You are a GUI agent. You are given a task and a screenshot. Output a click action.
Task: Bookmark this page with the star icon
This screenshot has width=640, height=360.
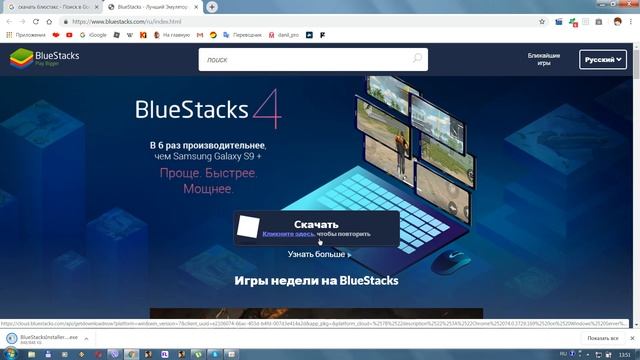tap(542, 22)
